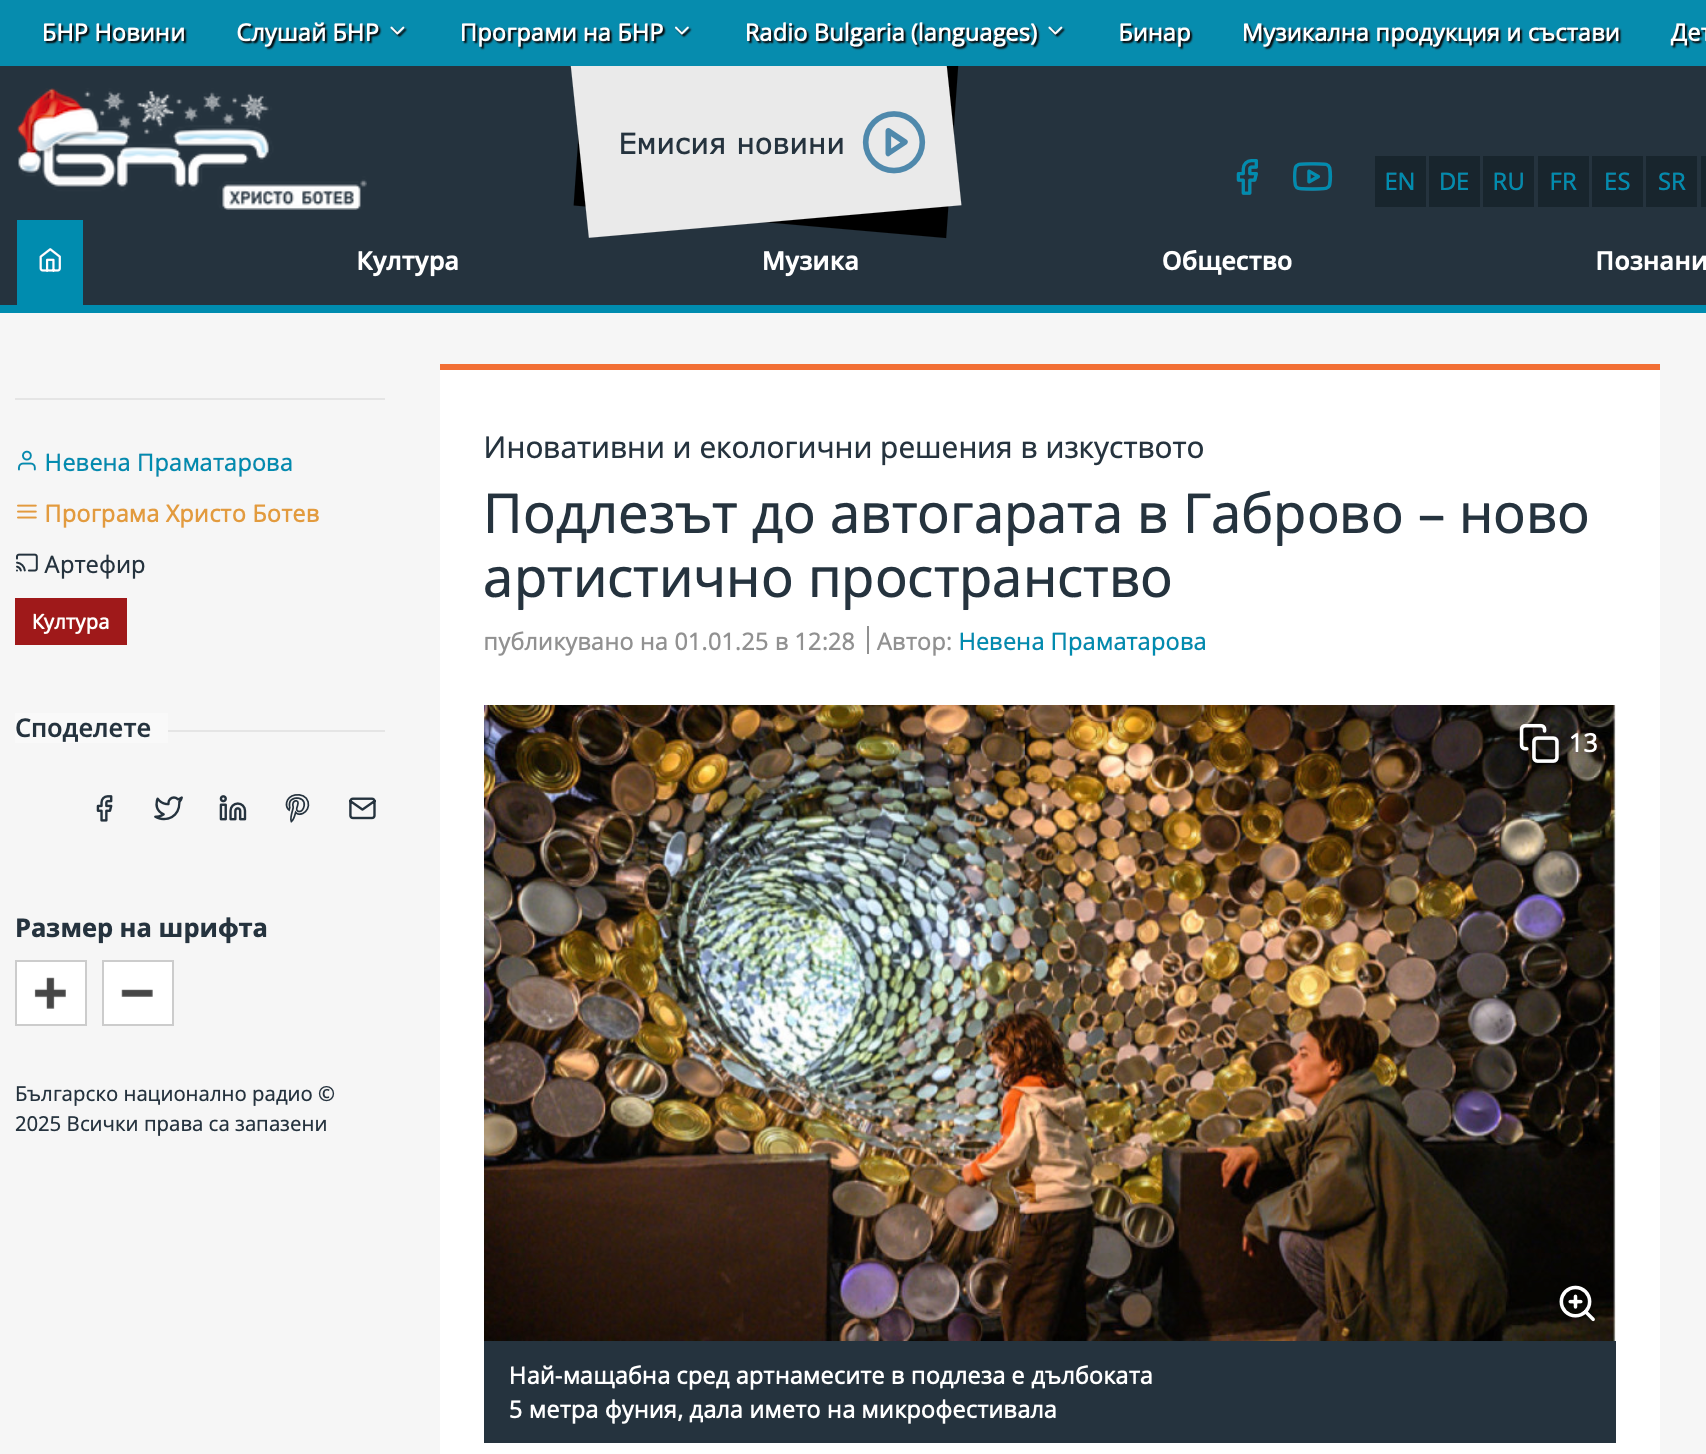1706x1454 pixels.
Task: Switch site language to RU
Action: 1508,181
